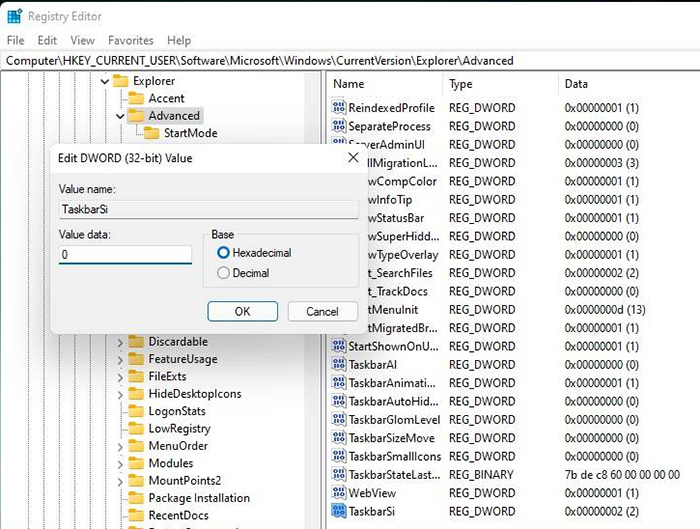700x529 pixels.
Task: Expand the FileExts tree node
Action: pyautogui.click(x=120, y=377)
